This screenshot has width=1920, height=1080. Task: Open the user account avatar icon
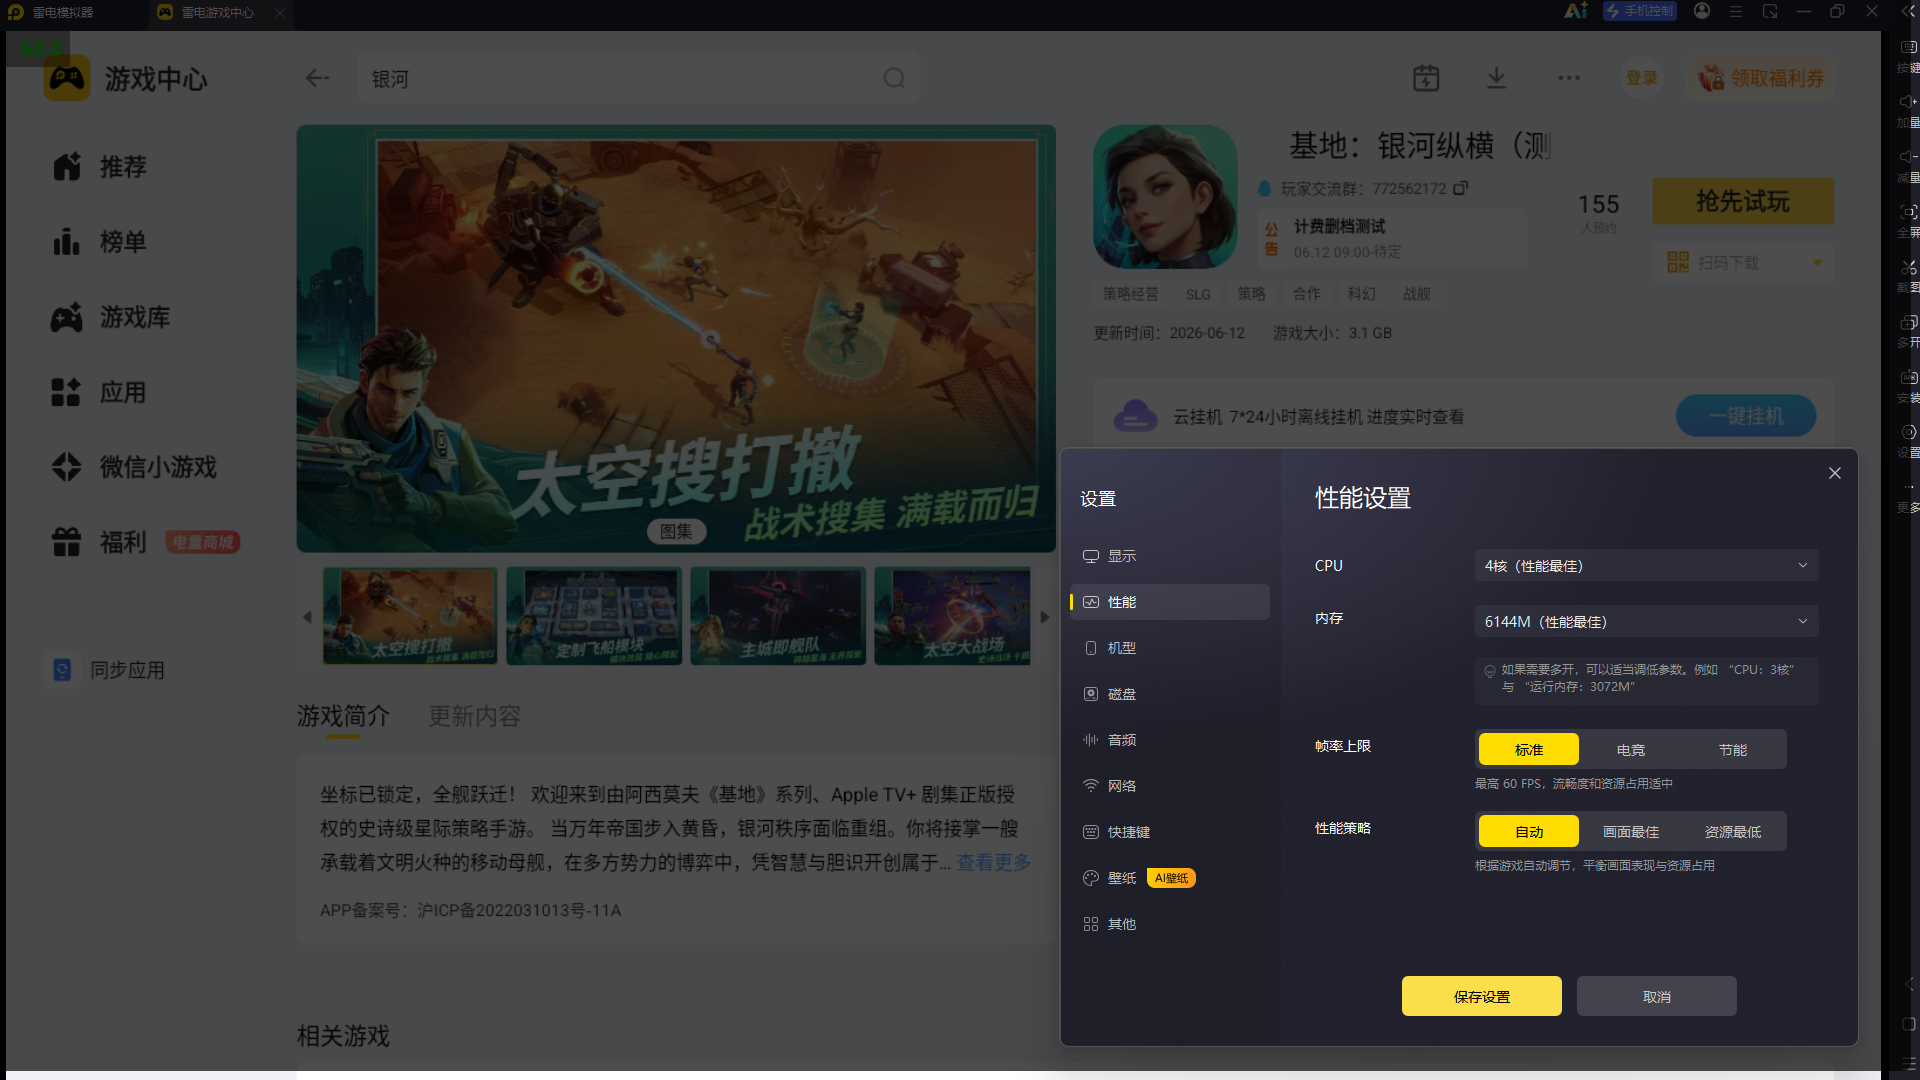coord(1702,11)
